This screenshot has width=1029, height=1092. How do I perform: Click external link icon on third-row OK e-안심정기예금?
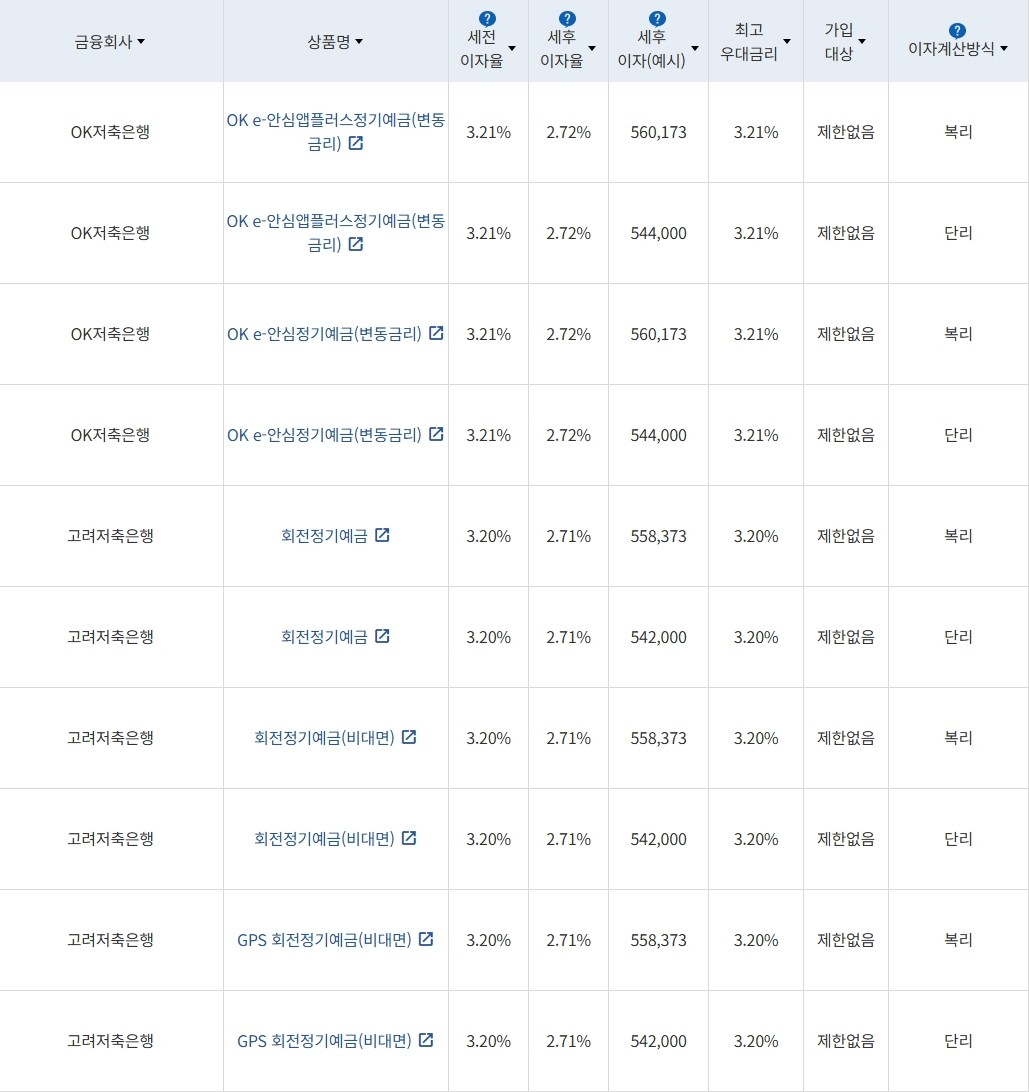[435, 334]
